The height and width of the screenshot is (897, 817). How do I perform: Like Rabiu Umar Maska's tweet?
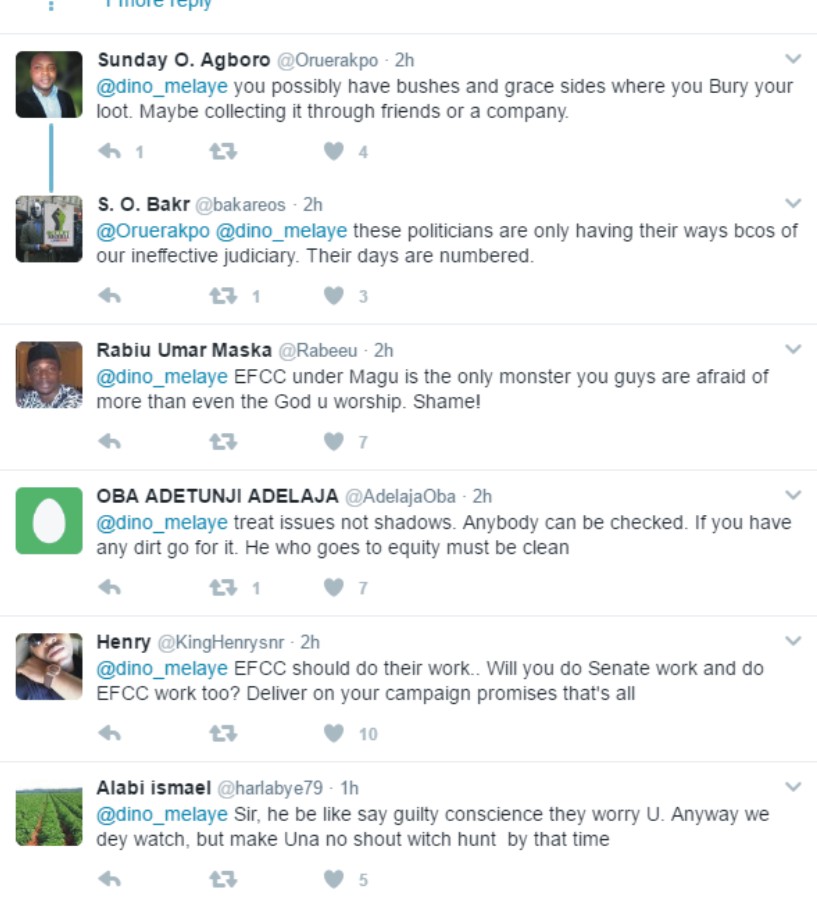pyautogui.click(x=334, y=442)
